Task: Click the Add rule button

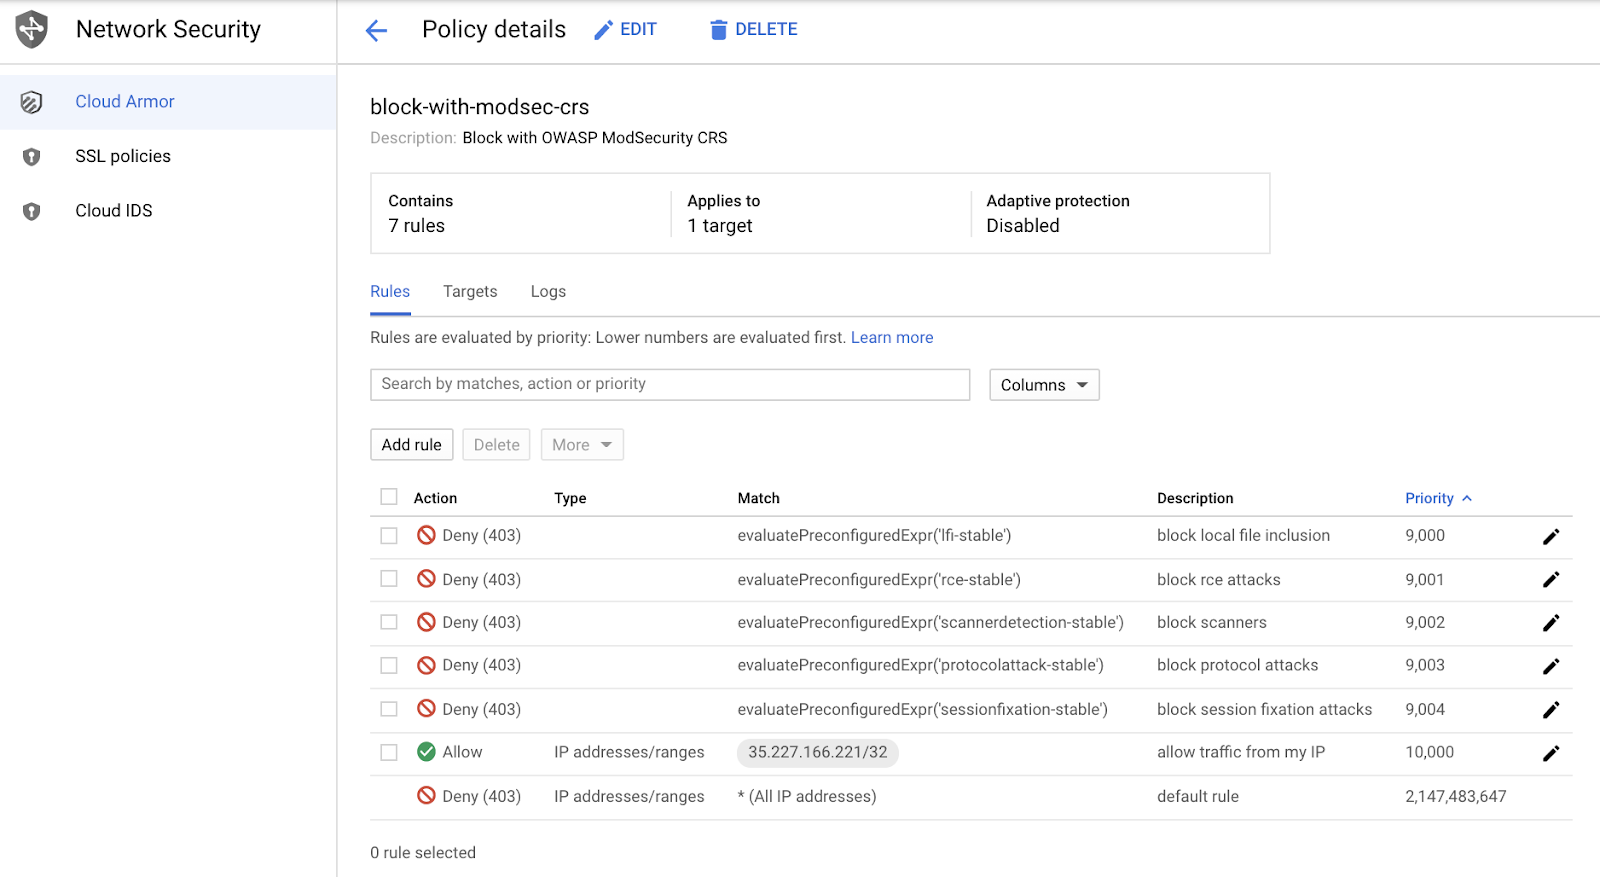Action: [411, 445]
